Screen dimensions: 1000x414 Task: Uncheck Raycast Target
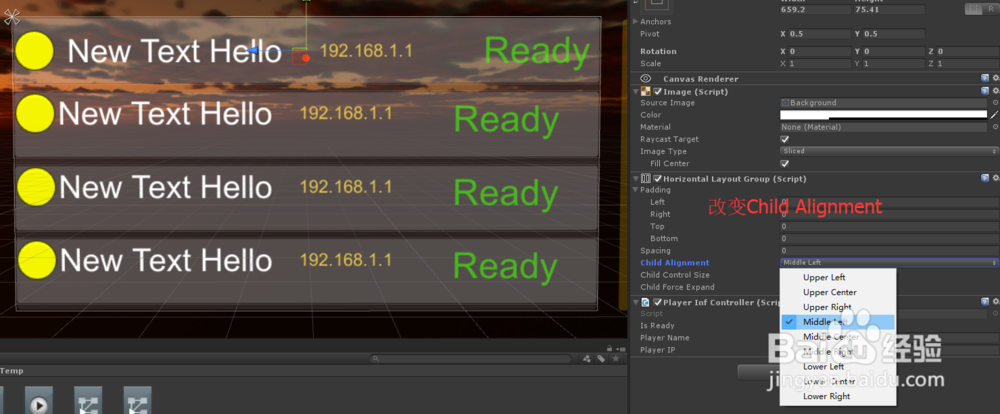(x=784, y=139)
